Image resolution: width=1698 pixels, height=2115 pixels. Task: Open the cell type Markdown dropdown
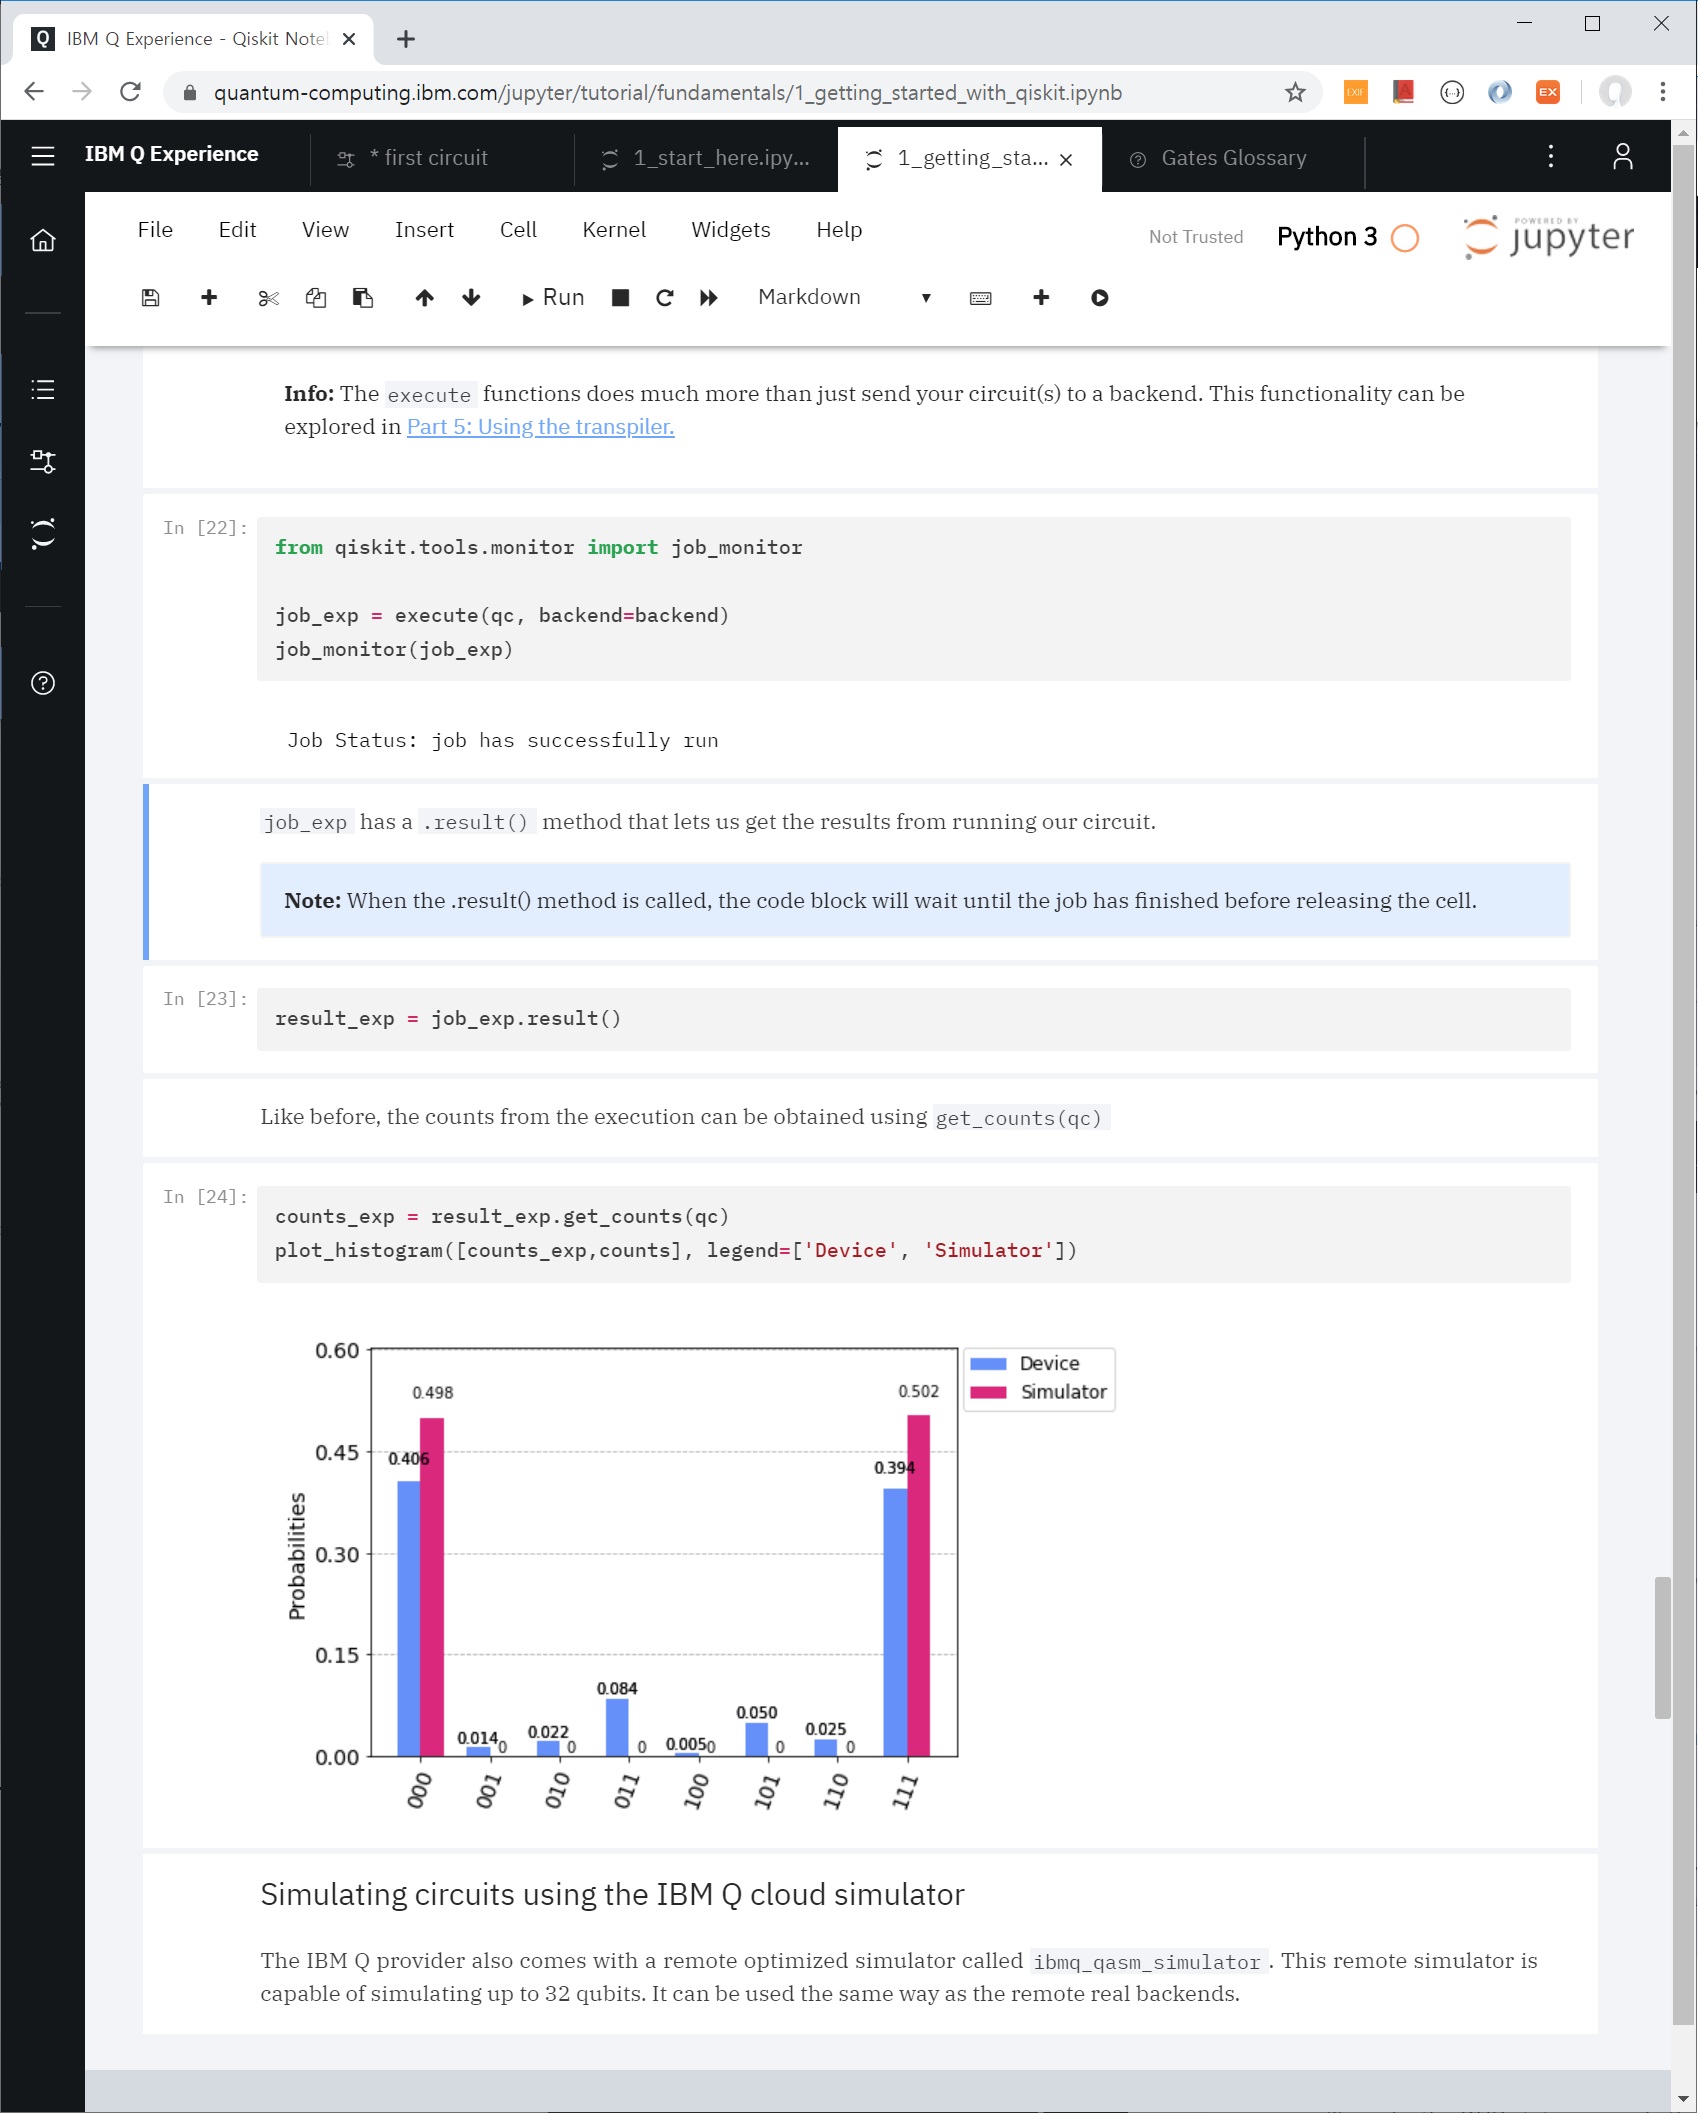pos(844,298)
